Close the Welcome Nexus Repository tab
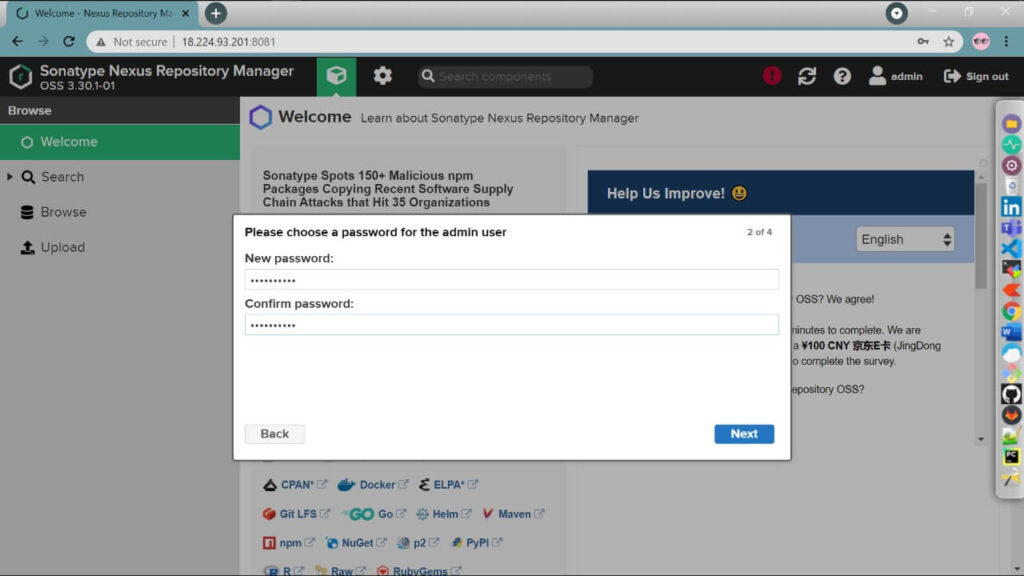1024x576 pixels. point(185,13)
